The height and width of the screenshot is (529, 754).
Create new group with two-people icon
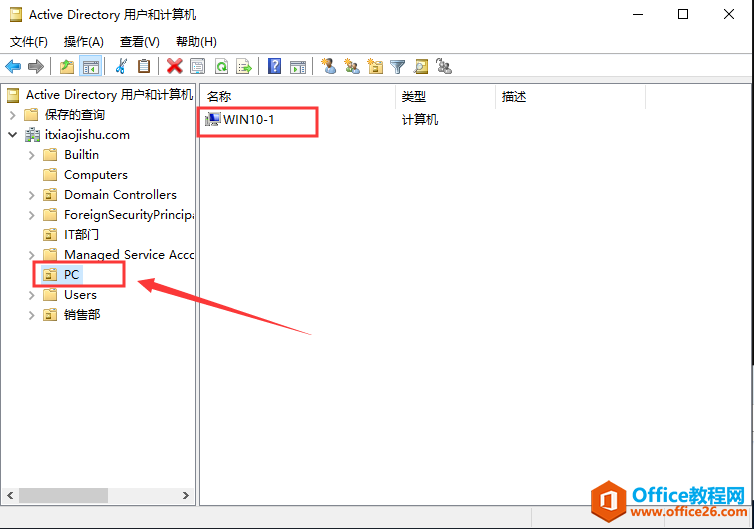tap(352, 66)
